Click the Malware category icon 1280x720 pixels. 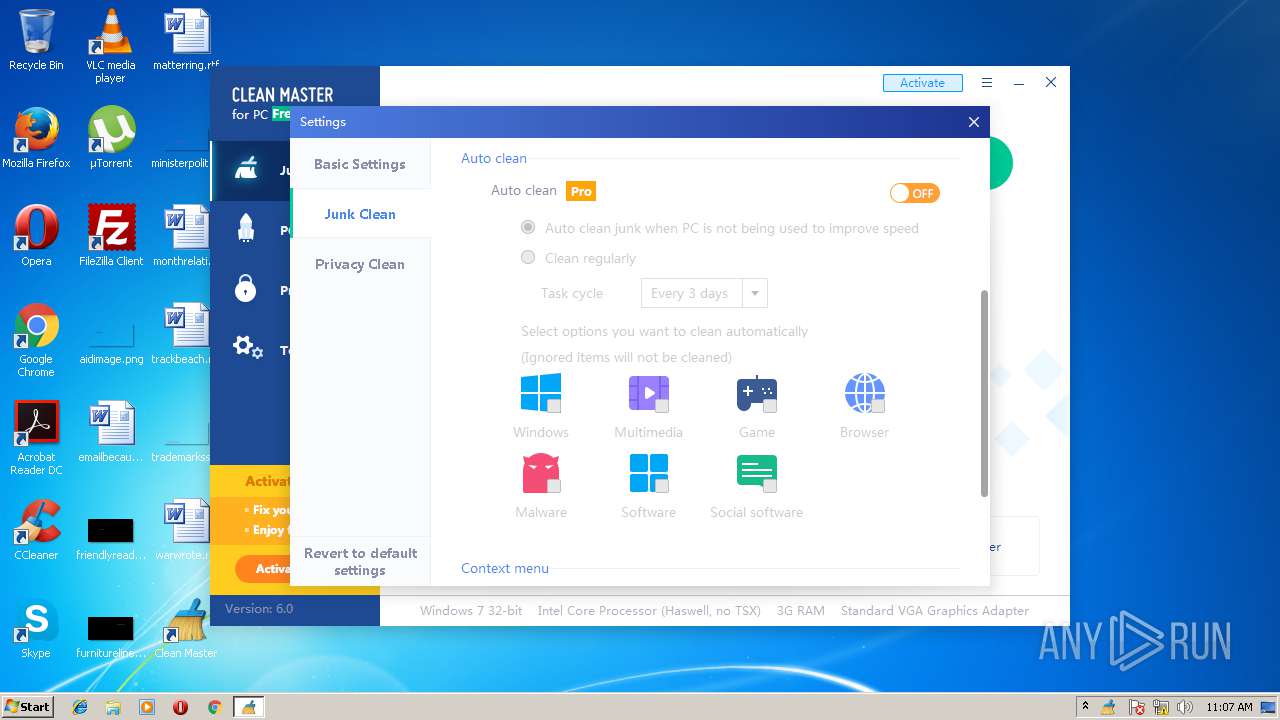click(541, 473)
